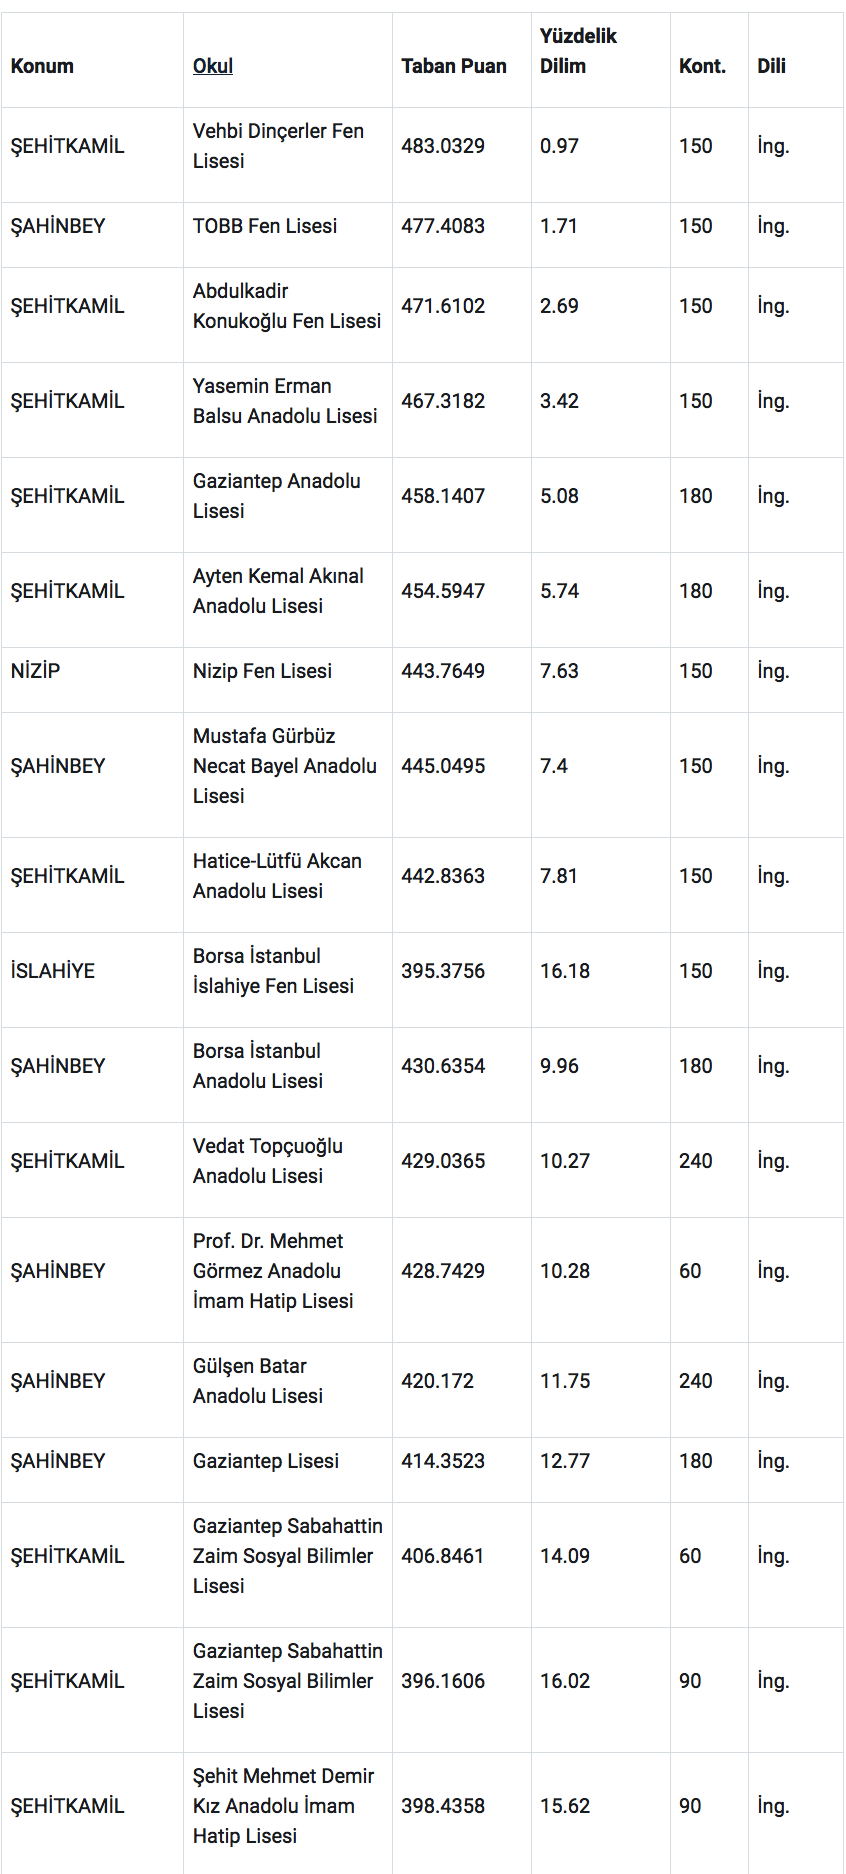The image size is (846, 1874).
Task: Click the underlined Okul column header
Action: pyautogui.click(x=213, y=66)
